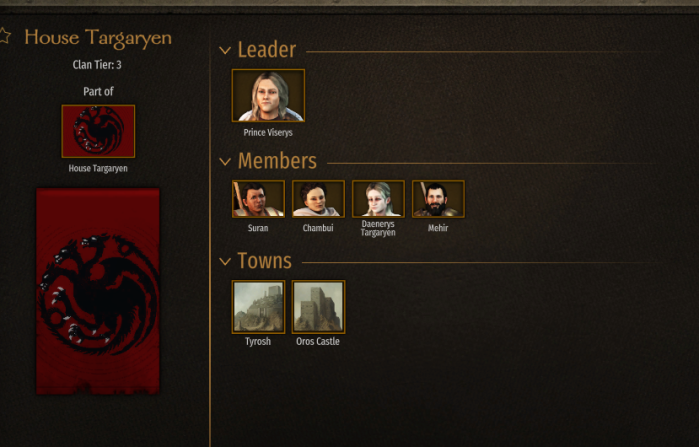Click the large red dragon banner
The width and height of the screenshot is (699, 447).
(98, 291)
